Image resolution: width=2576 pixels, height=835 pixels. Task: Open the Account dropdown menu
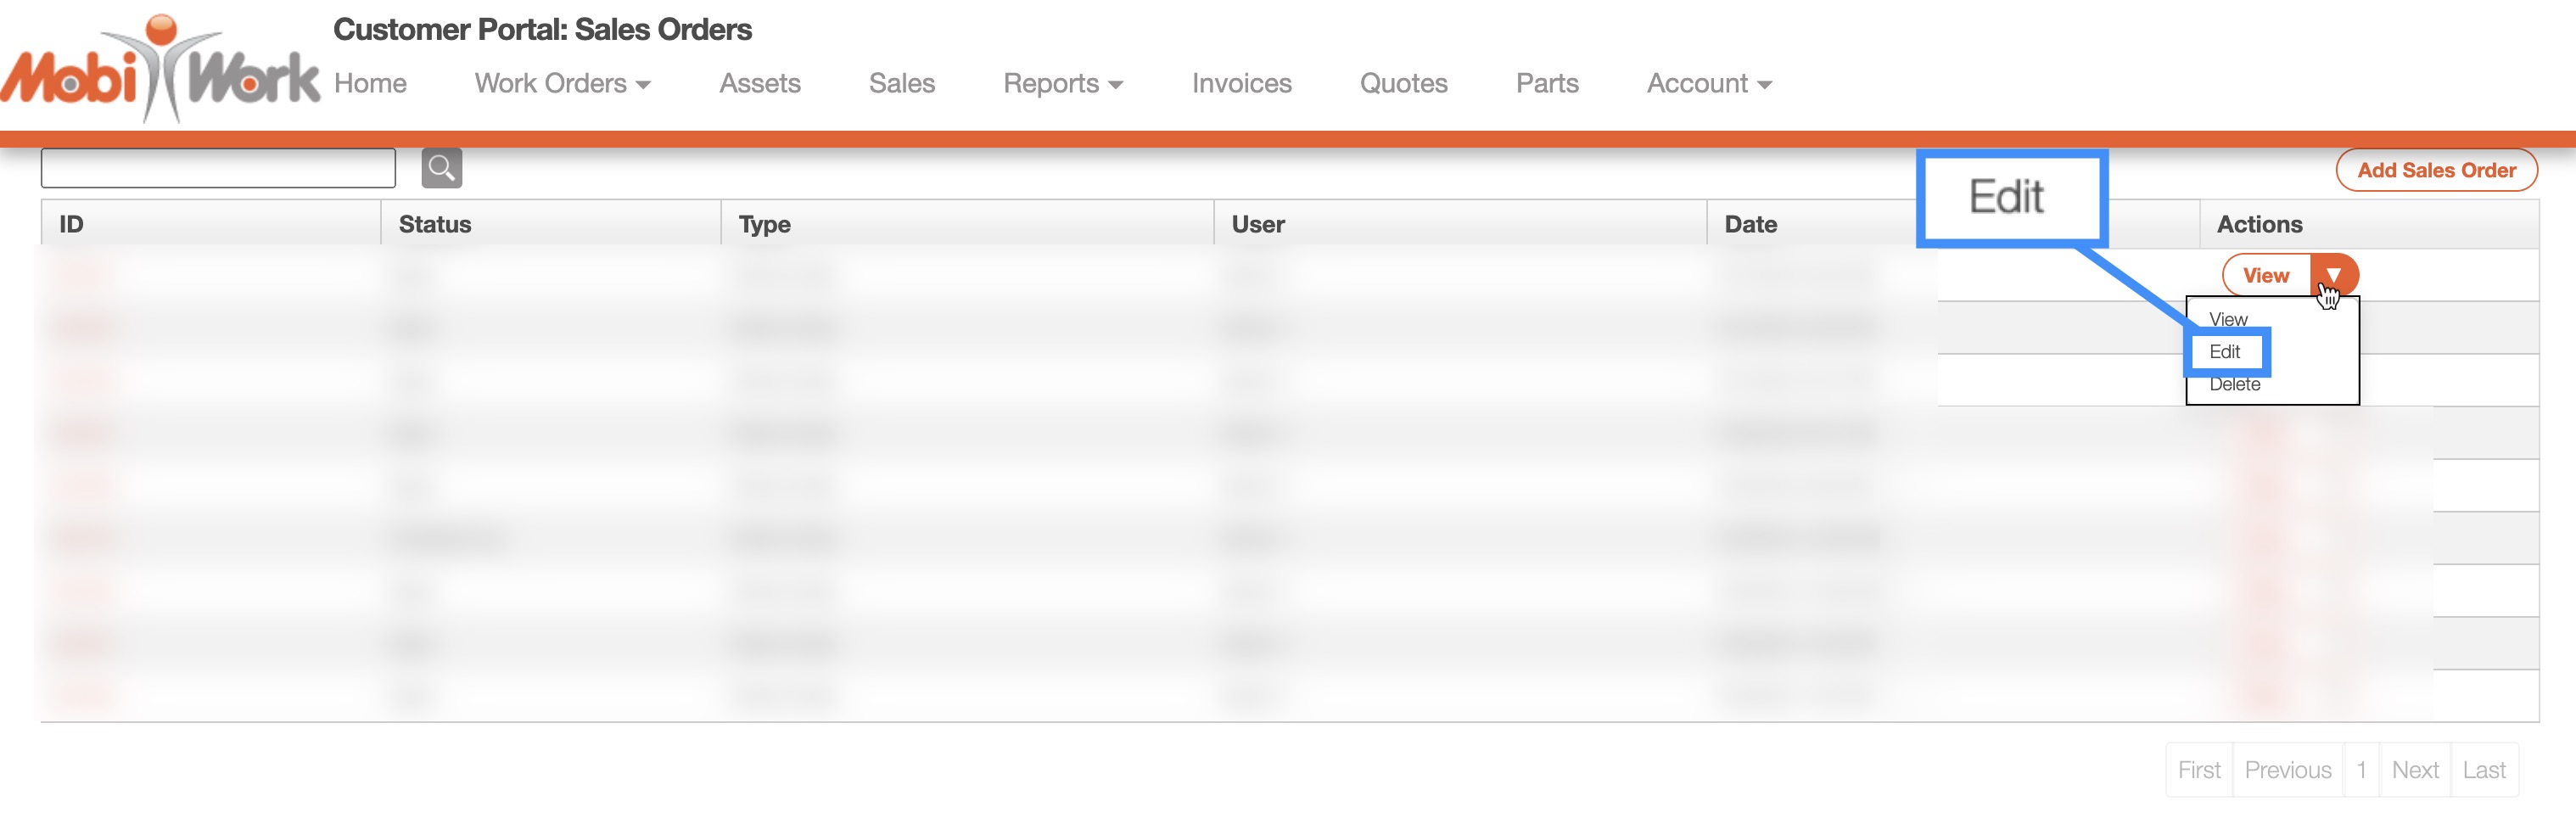[x=1708, y=84]
